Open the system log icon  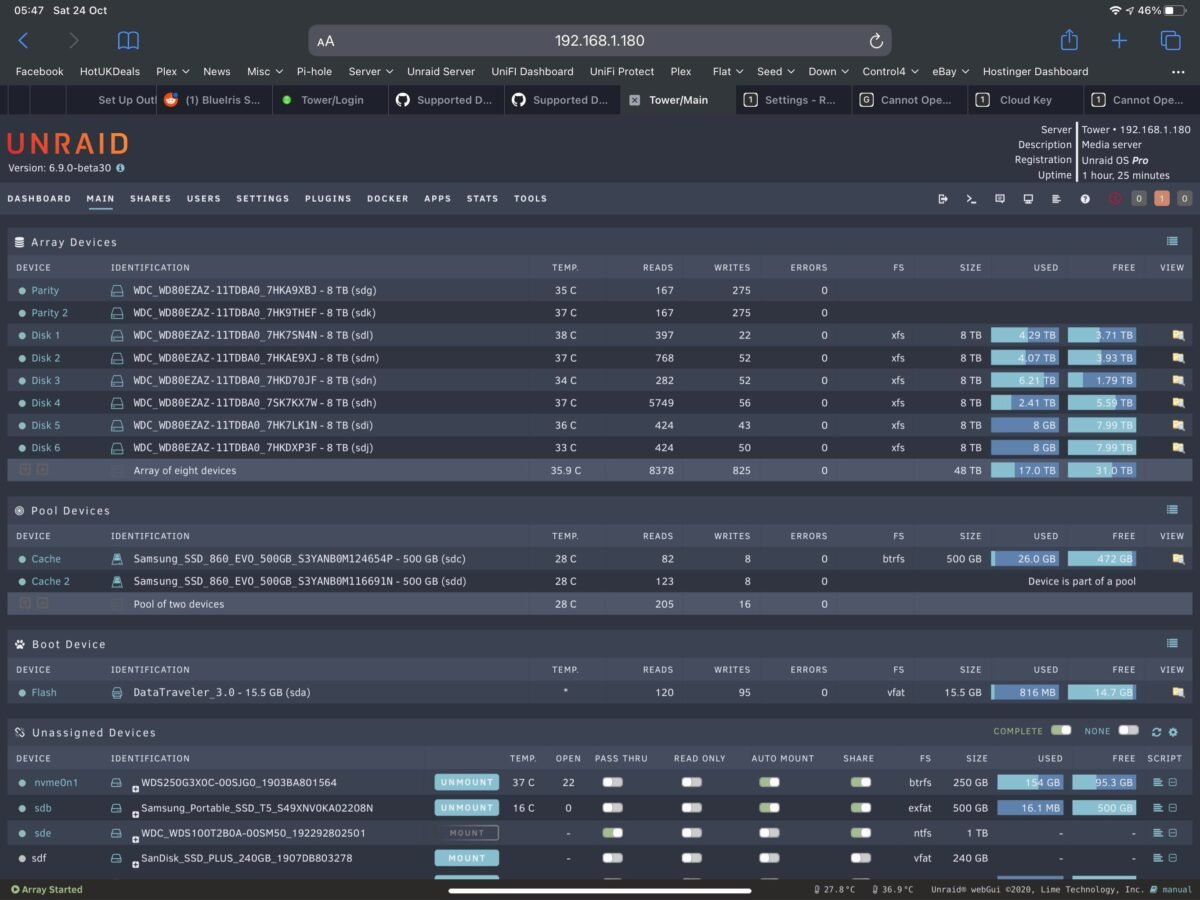point(1056,199)
